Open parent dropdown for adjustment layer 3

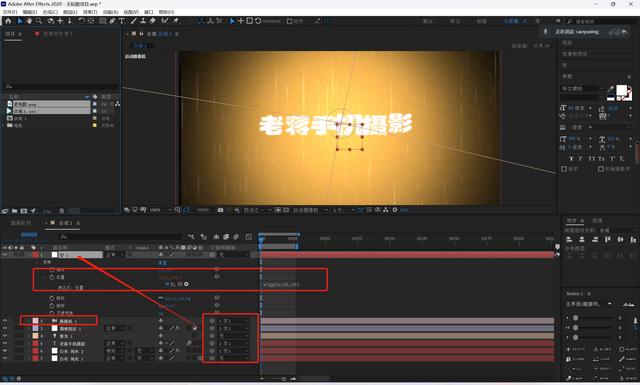tap(233, 328)
